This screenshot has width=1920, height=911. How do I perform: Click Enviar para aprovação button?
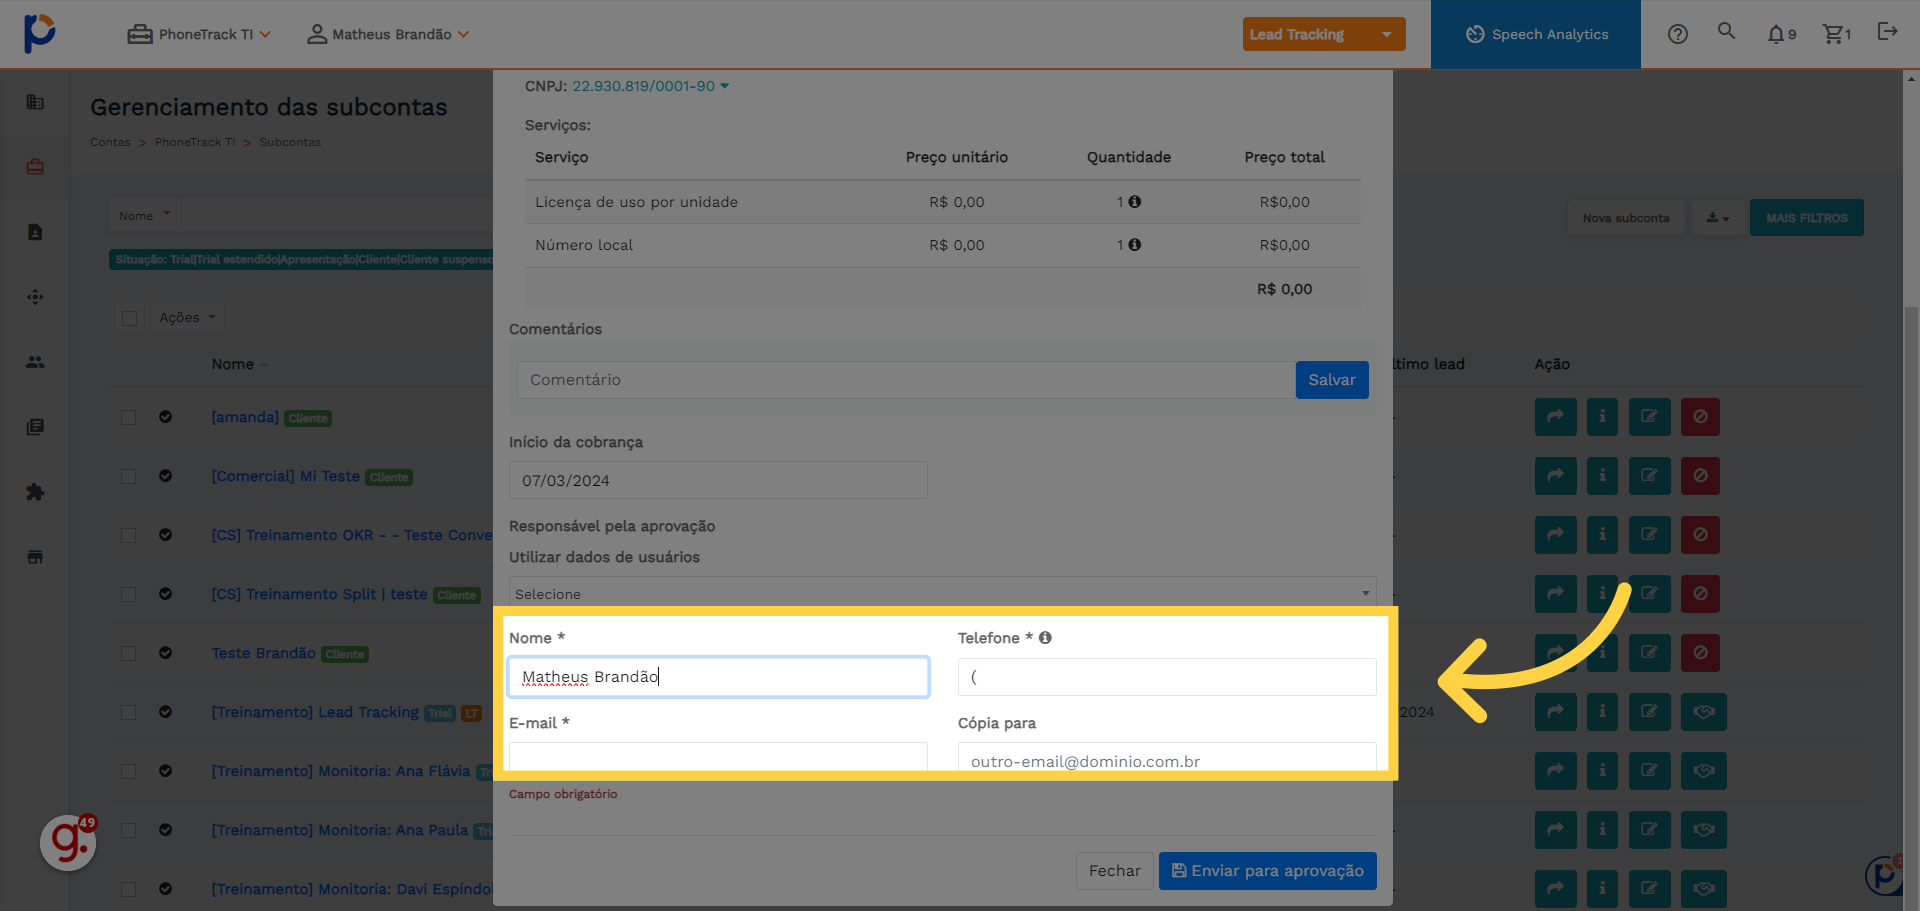pos(1267,871)
